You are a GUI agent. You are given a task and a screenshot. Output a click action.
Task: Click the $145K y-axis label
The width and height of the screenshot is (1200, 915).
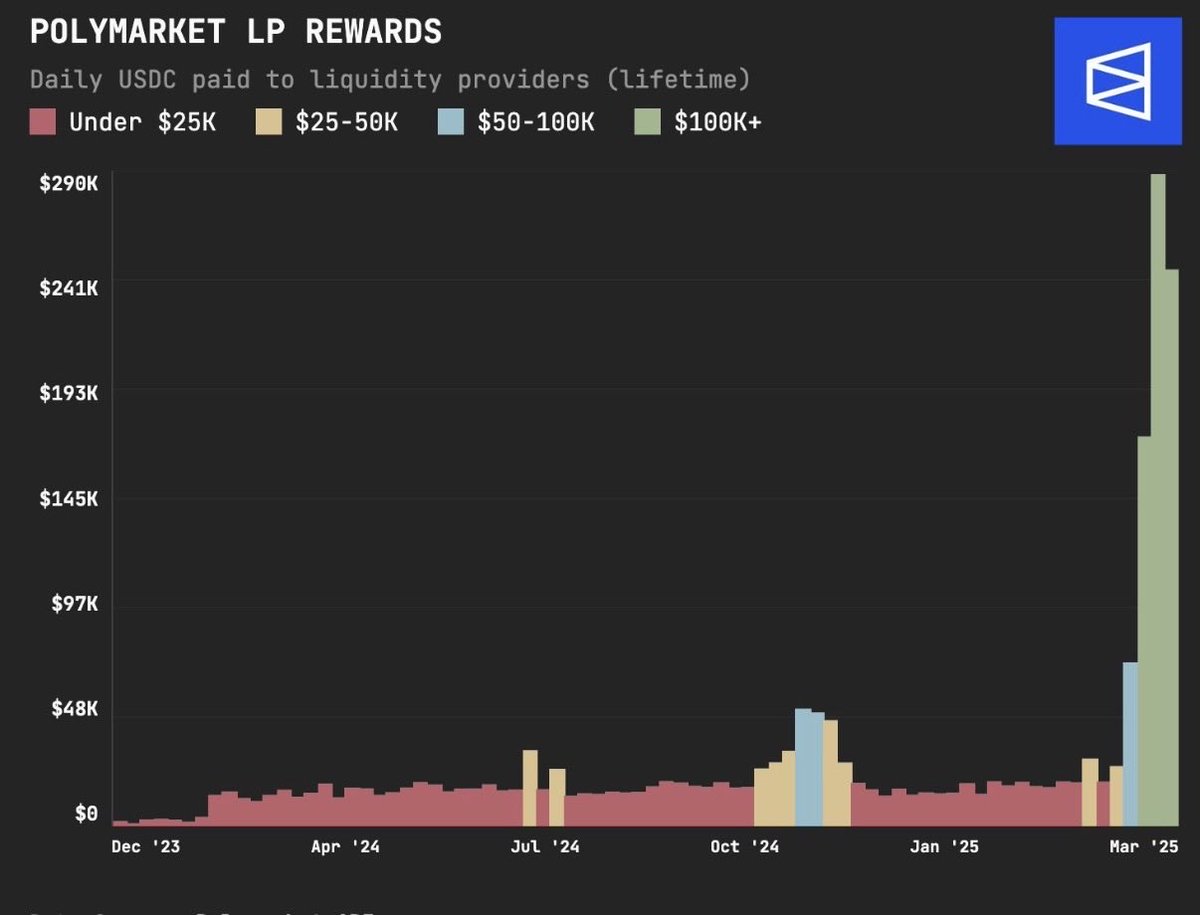pos(68,498)
